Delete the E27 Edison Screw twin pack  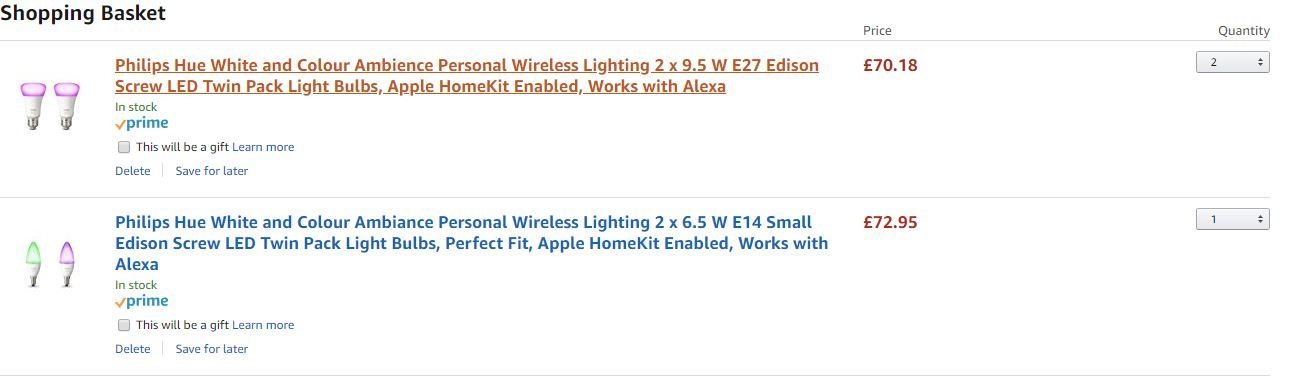(133, 171)
